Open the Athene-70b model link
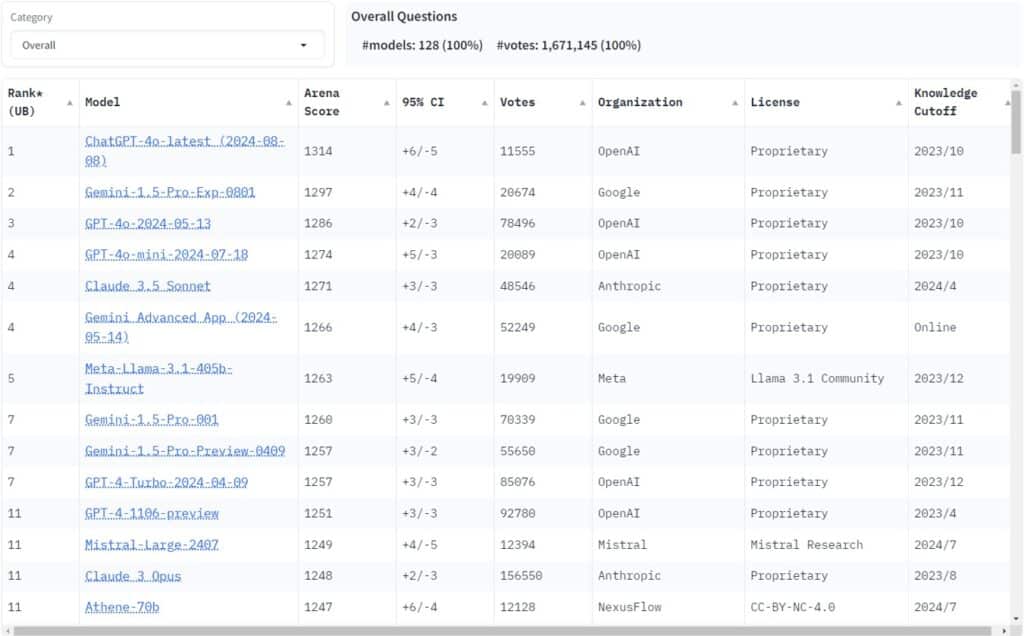The image size is (1024, 636). pos(122,607)
